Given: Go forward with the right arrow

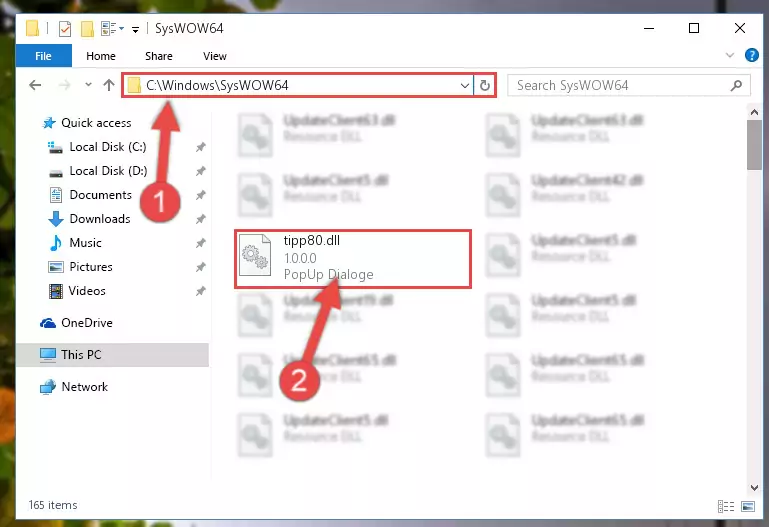Looking at the screenshot, I should point(64,85).
